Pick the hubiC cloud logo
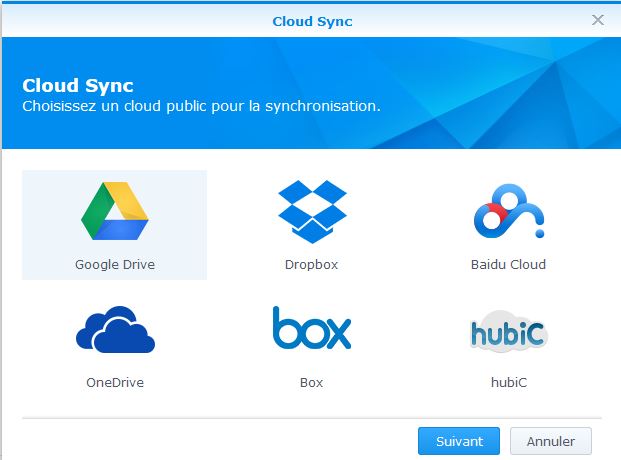 tap(507, 332)
